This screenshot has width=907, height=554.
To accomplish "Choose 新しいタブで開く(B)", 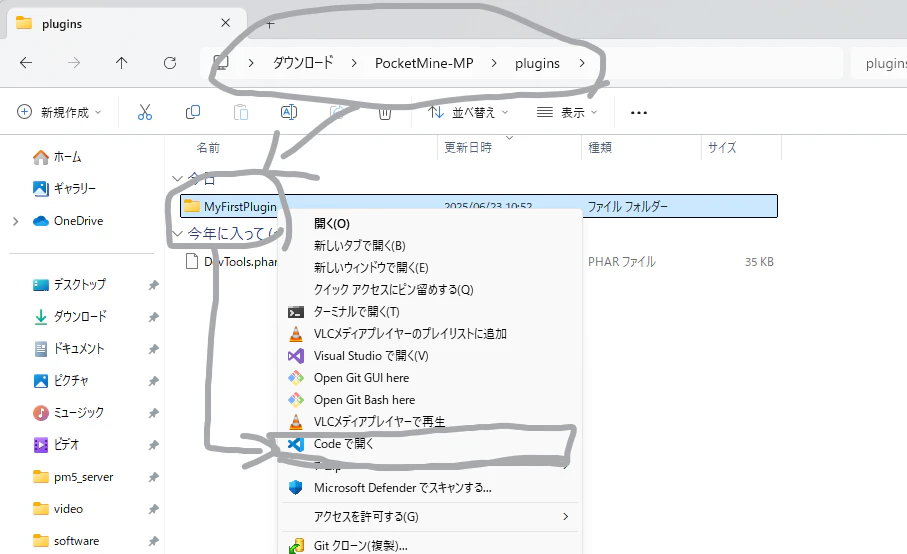I will 430,246.
